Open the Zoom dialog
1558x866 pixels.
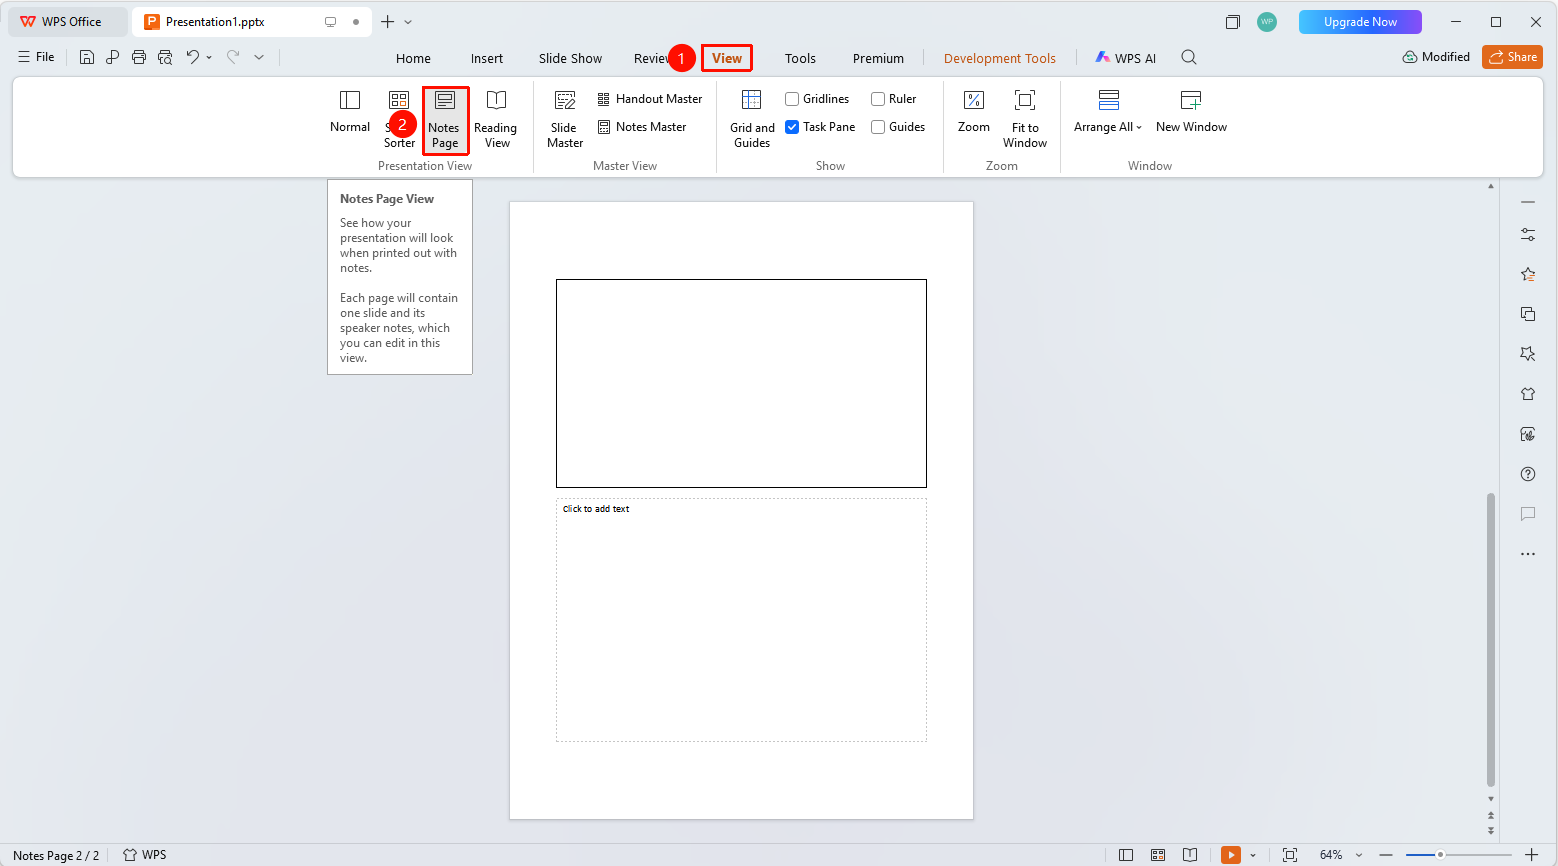974,112
